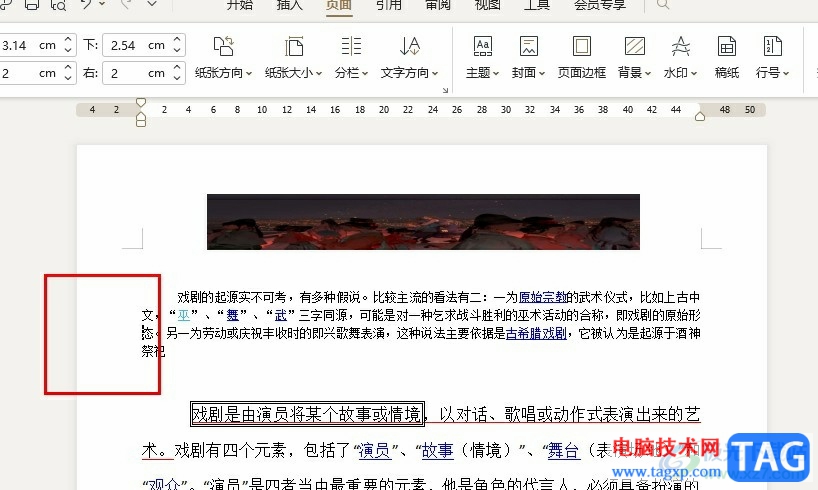
Task: Click the 行号 line number icon
Action: [x=772, y=46]
